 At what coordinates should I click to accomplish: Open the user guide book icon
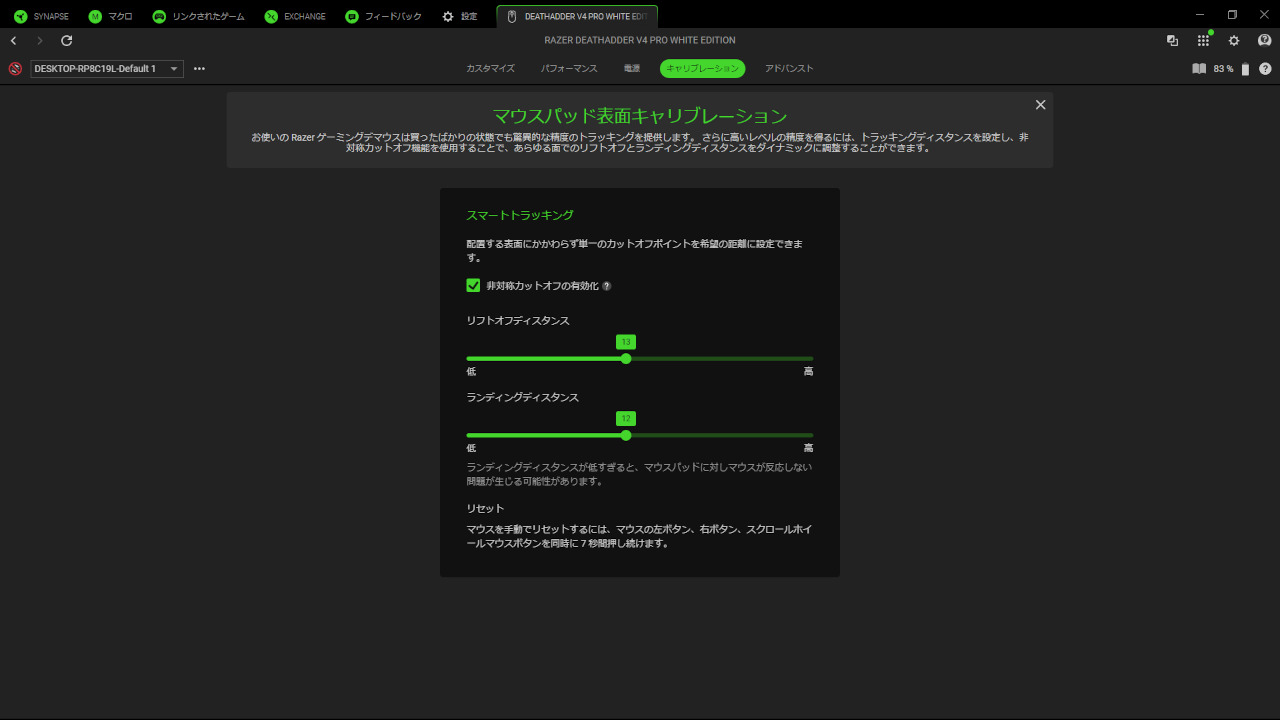1199,69
